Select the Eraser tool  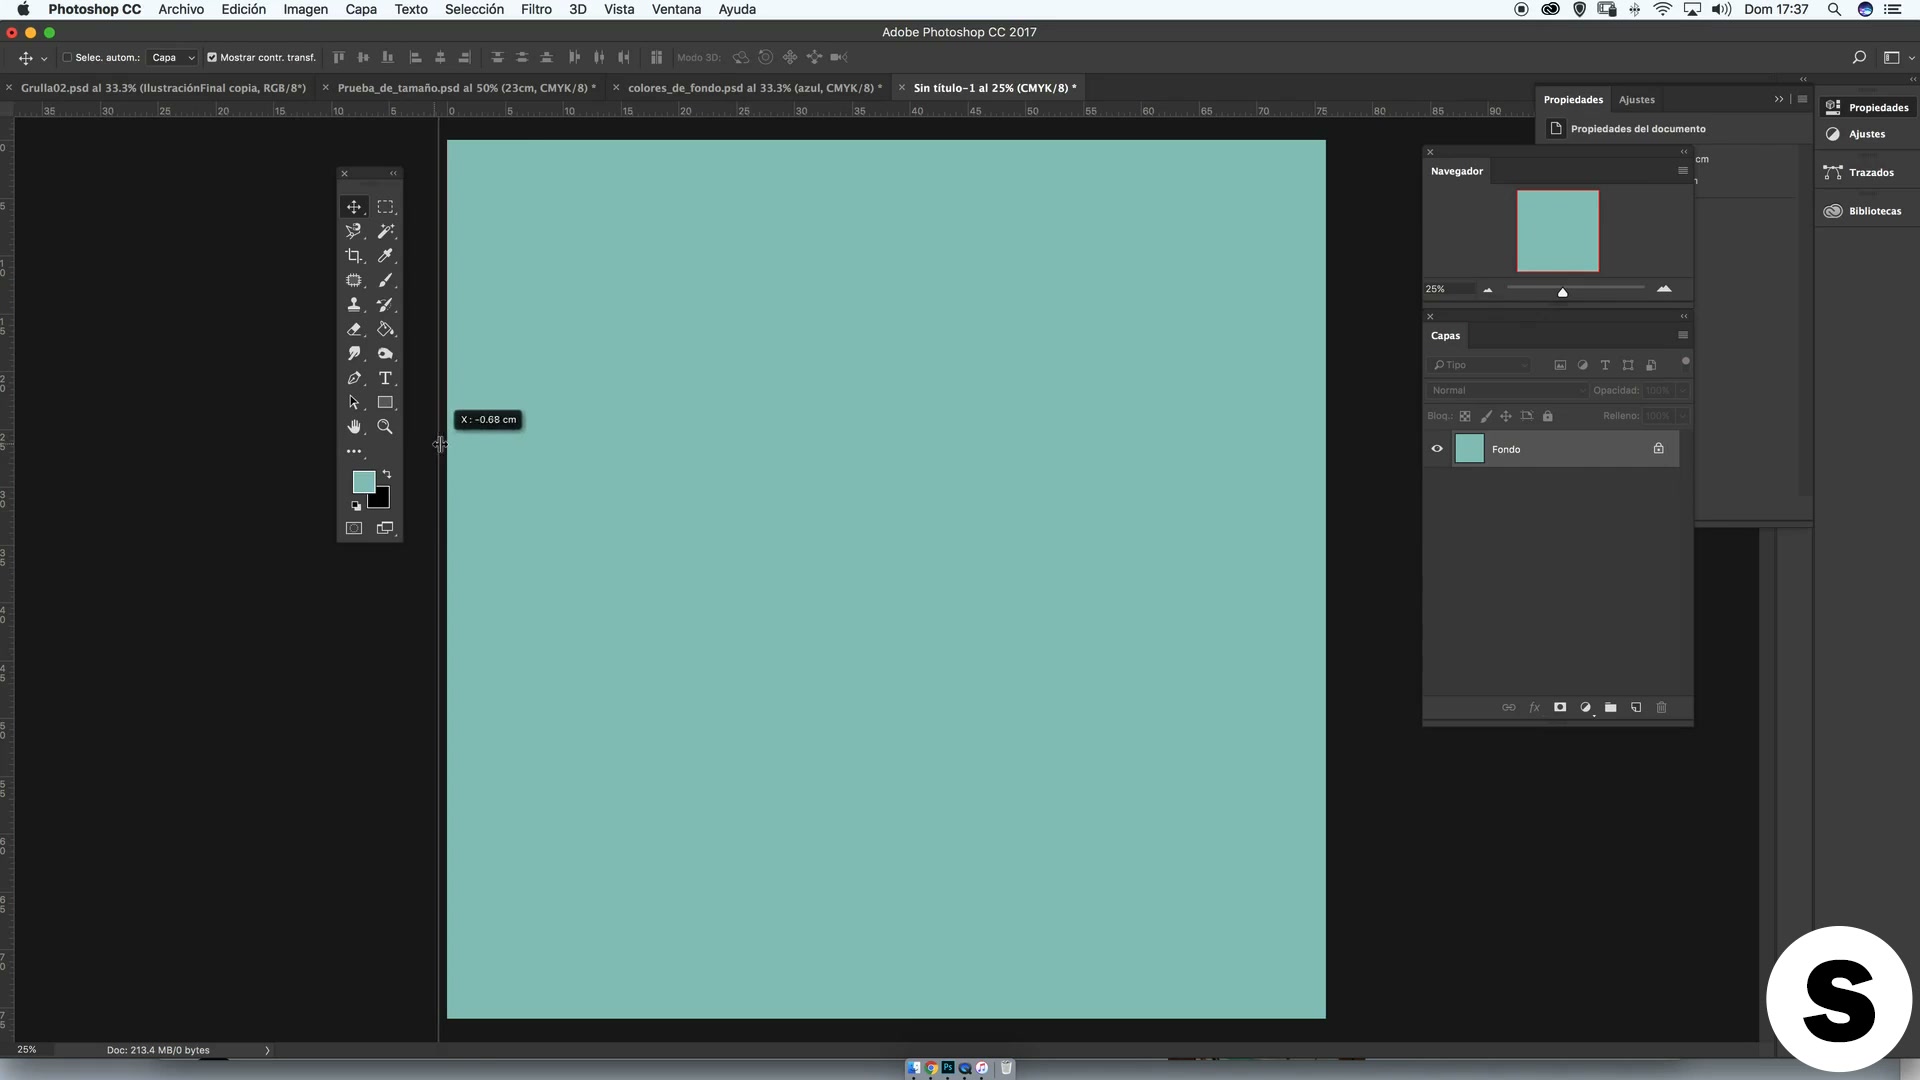(354, 329)
